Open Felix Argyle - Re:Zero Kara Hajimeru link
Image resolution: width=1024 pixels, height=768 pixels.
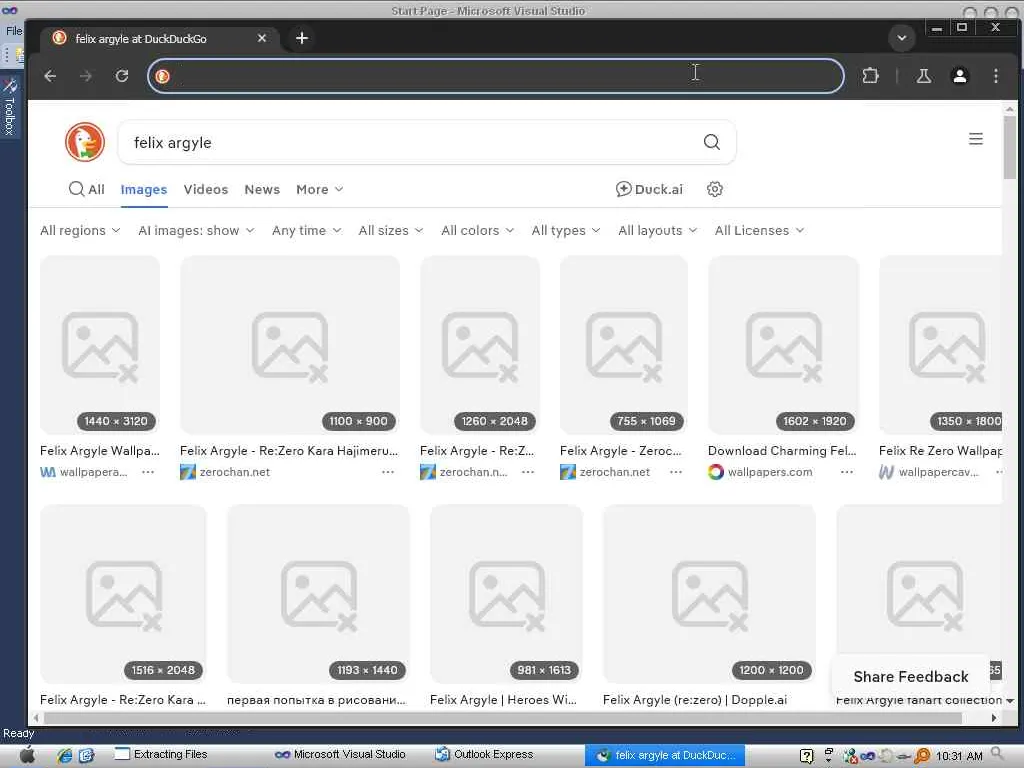click(x=289, y=451)
